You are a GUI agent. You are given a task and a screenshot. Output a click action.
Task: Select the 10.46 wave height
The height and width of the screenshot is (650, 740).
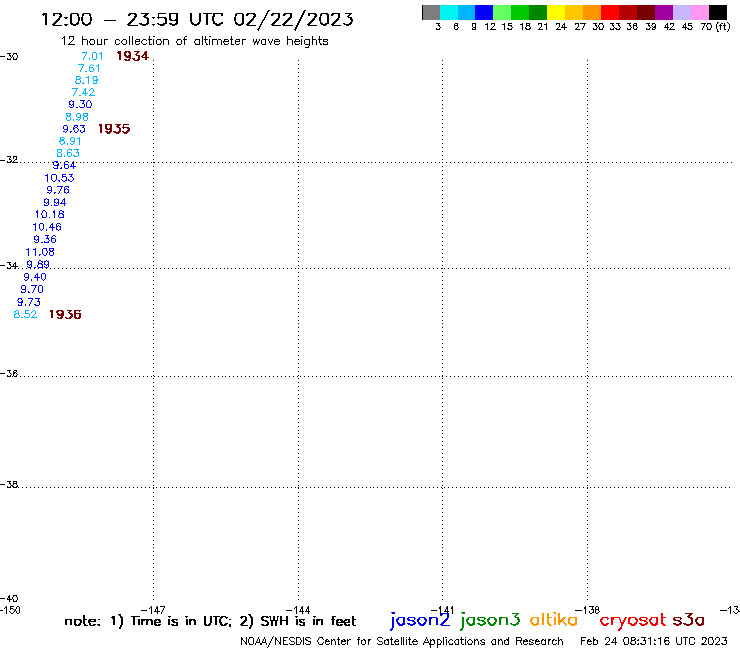click(47, 227)
